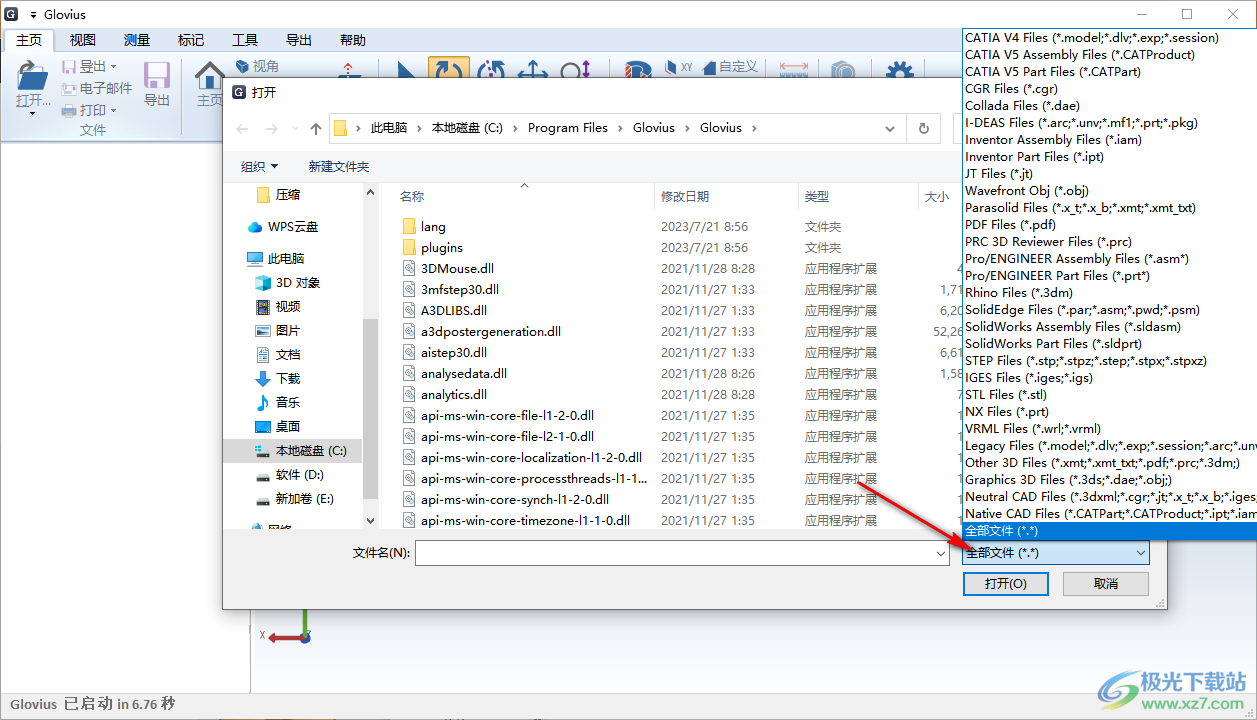The image size is (1257, 720).
Task: Choose SolidWorks Part Files (*.sldprt) option
Action: click(x=1108, y=343)
